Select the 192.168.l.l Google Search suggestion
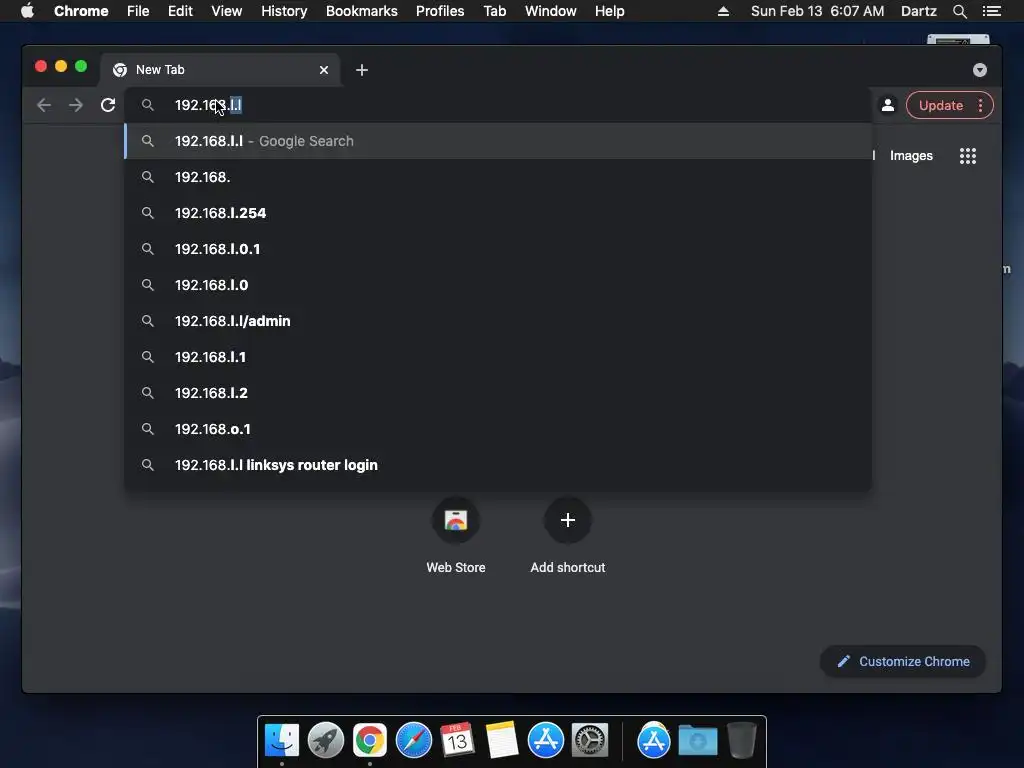Screen dimensions: 1024x768 coord(498,141)
